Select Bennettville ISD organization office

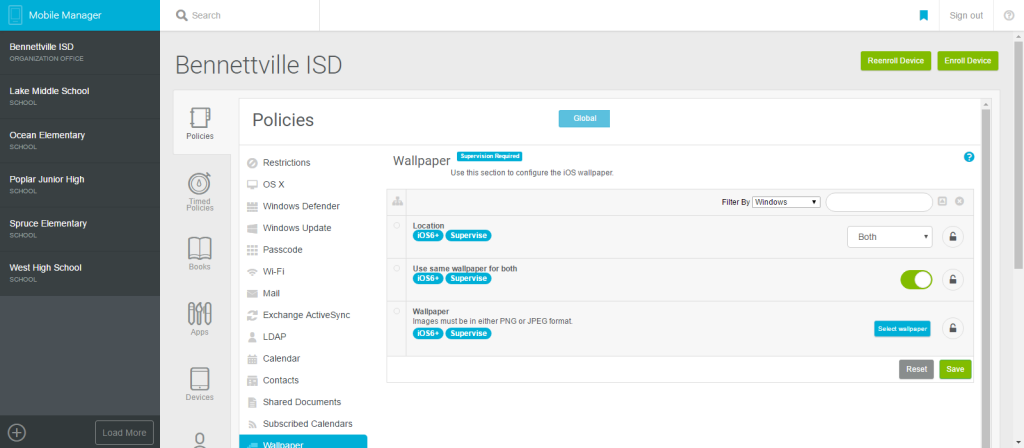[80, 52]
